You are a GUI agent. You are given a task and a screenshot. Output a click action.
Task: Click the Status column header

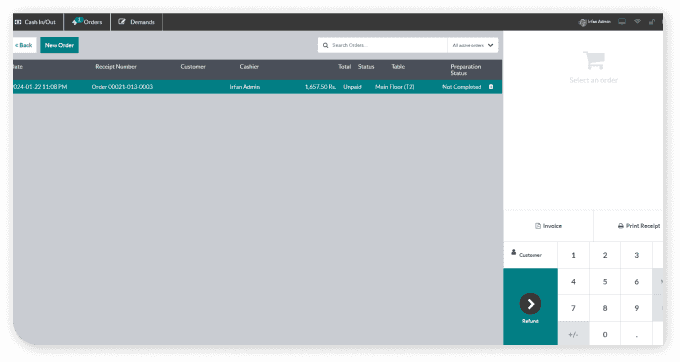366,67
